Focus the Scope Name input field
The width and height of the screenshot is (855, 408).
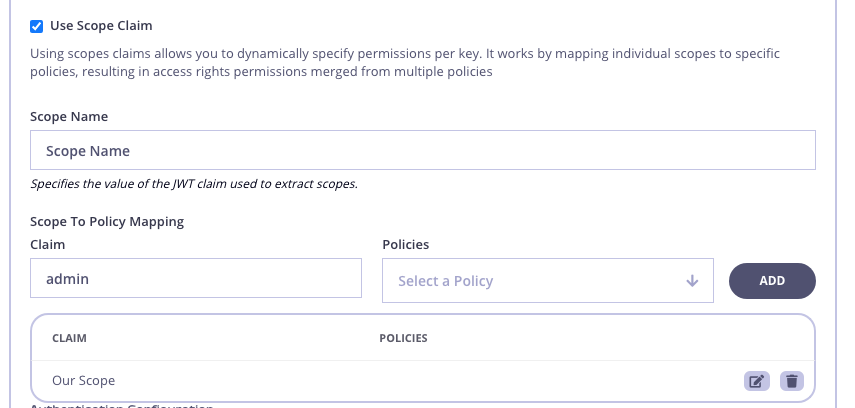coord(423,151)
